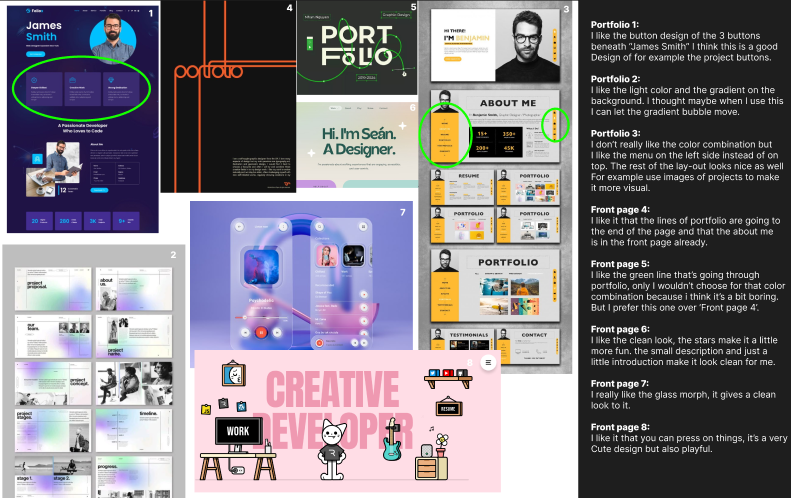Image resolution: width=791 pixels, height=498 pixels.
Task: Select the orange portfolio front page 4
Action: coord(228,96)
